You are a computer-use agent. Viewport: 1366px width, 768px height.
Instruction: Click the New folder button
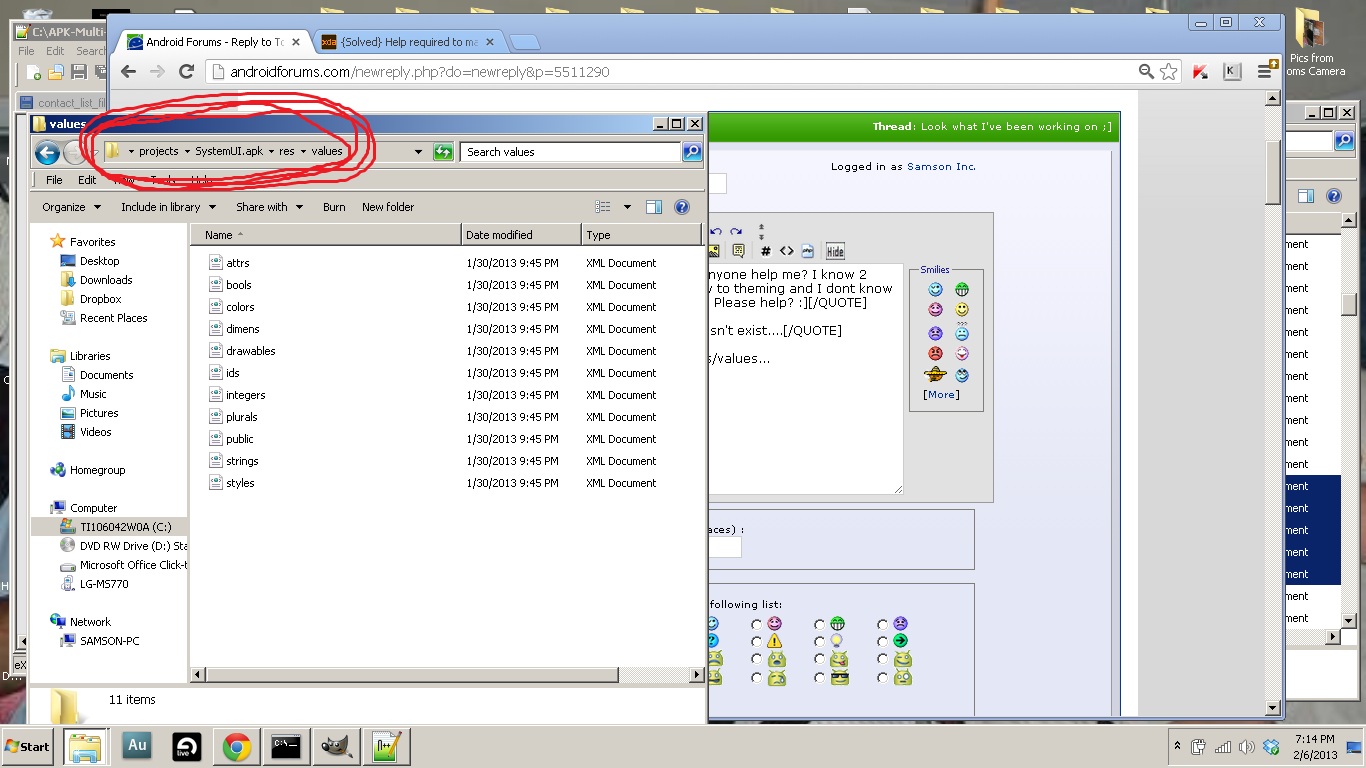point(388,207)
